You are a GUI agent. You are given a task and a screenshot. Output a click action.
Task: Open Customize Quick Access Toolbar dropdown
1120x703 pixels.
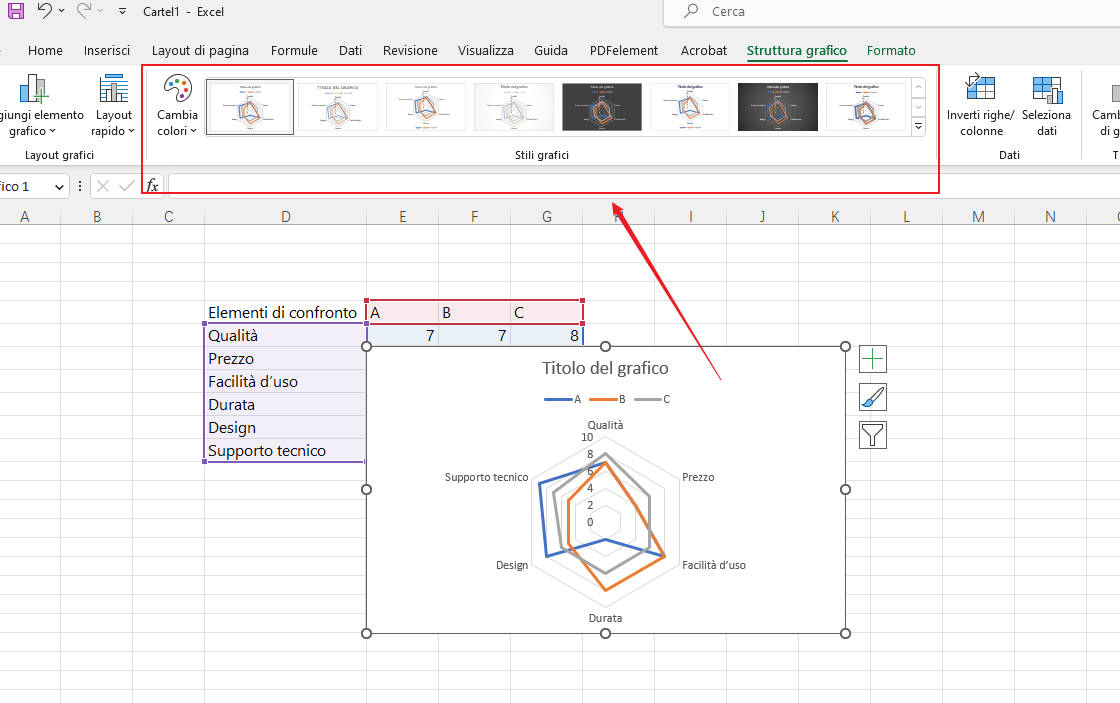pyautogui.click(x=122, y=11)
